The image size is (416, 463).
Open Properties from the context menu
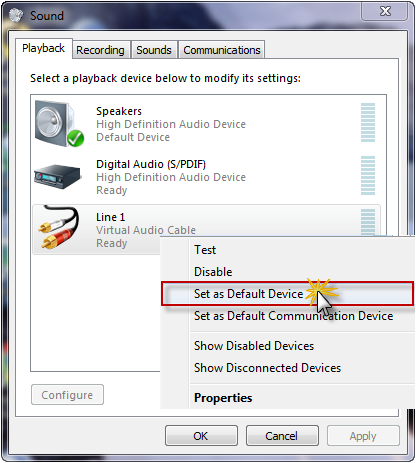pyautogui.click(x=223, y=398)
